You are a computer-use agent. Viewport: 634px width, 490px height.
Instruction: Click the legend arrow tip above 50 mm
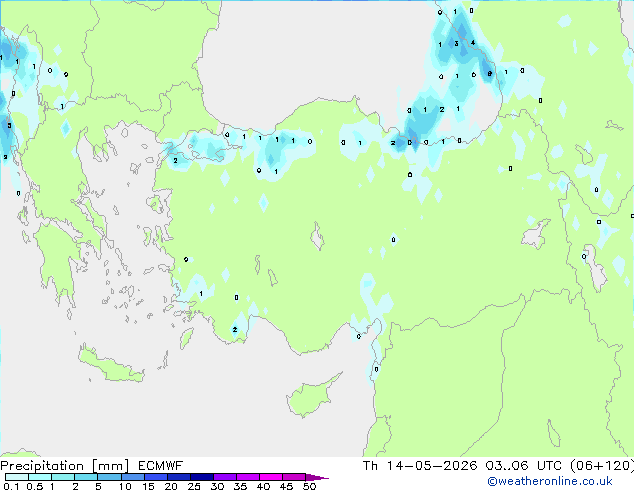point(317,477)
